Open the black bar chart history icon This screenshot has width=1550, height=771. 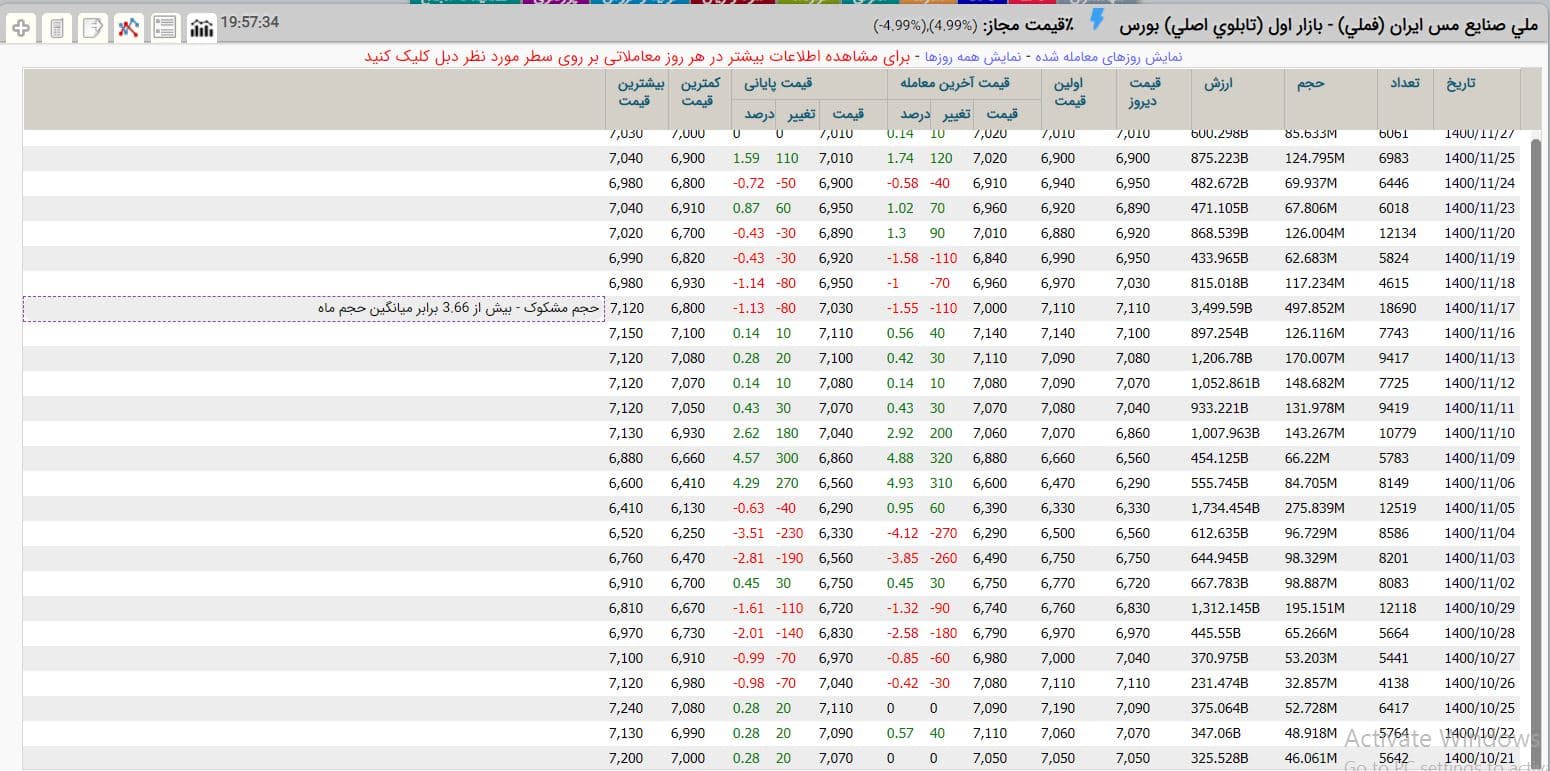(202, 27)
